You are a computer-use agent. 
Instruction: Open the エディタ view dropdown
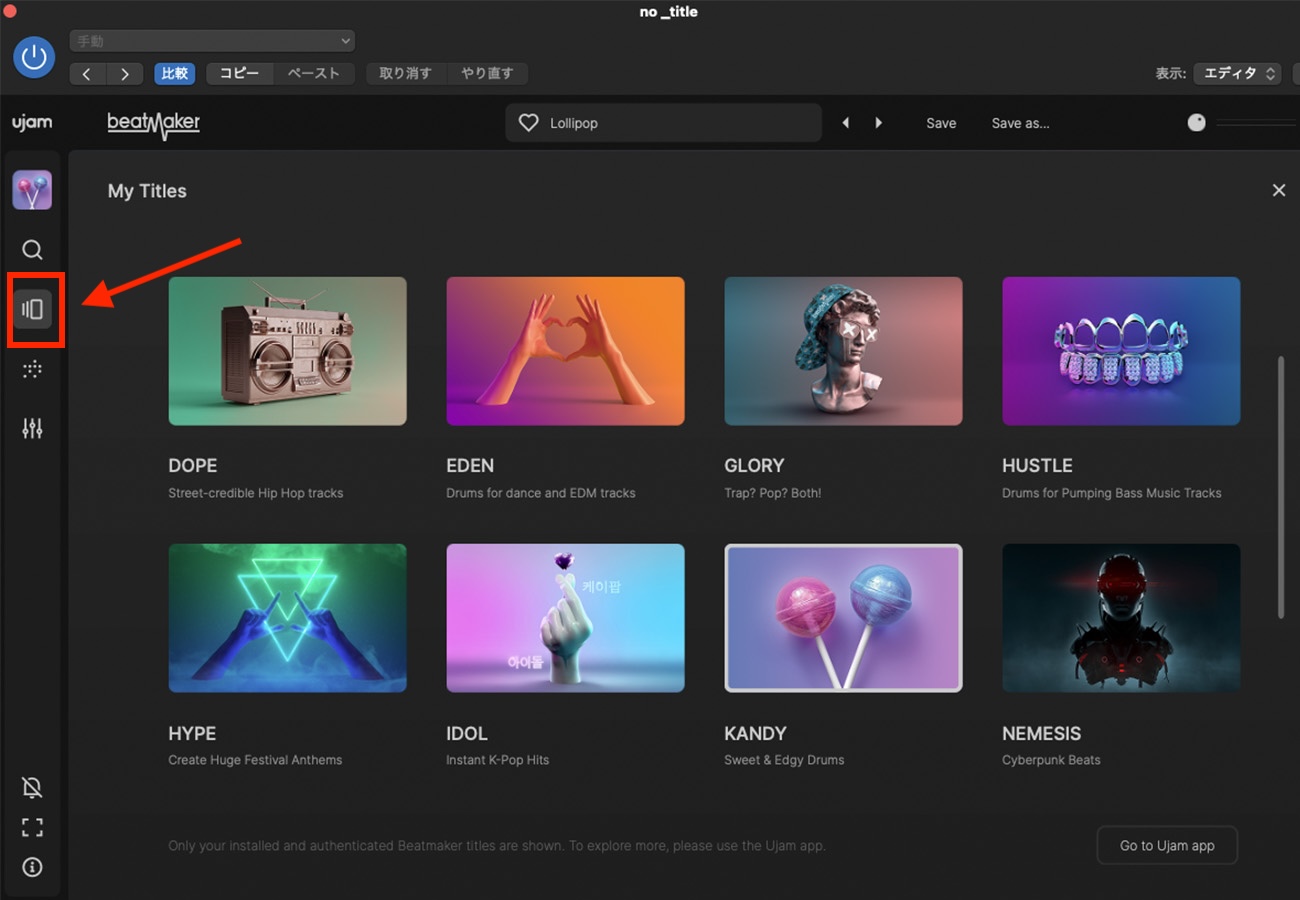1238,73
